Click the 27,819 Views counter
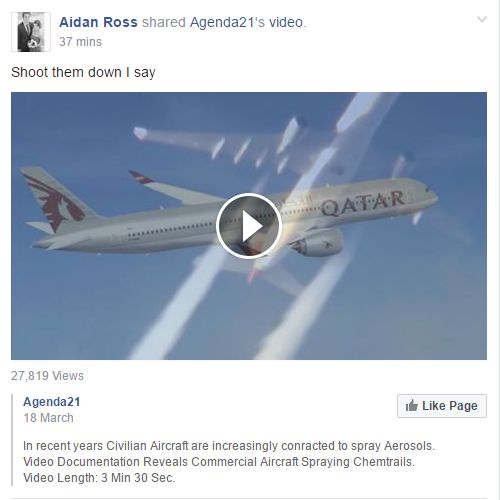The width and height of the screenshot is (500, 500). click(x=47, y=376)
